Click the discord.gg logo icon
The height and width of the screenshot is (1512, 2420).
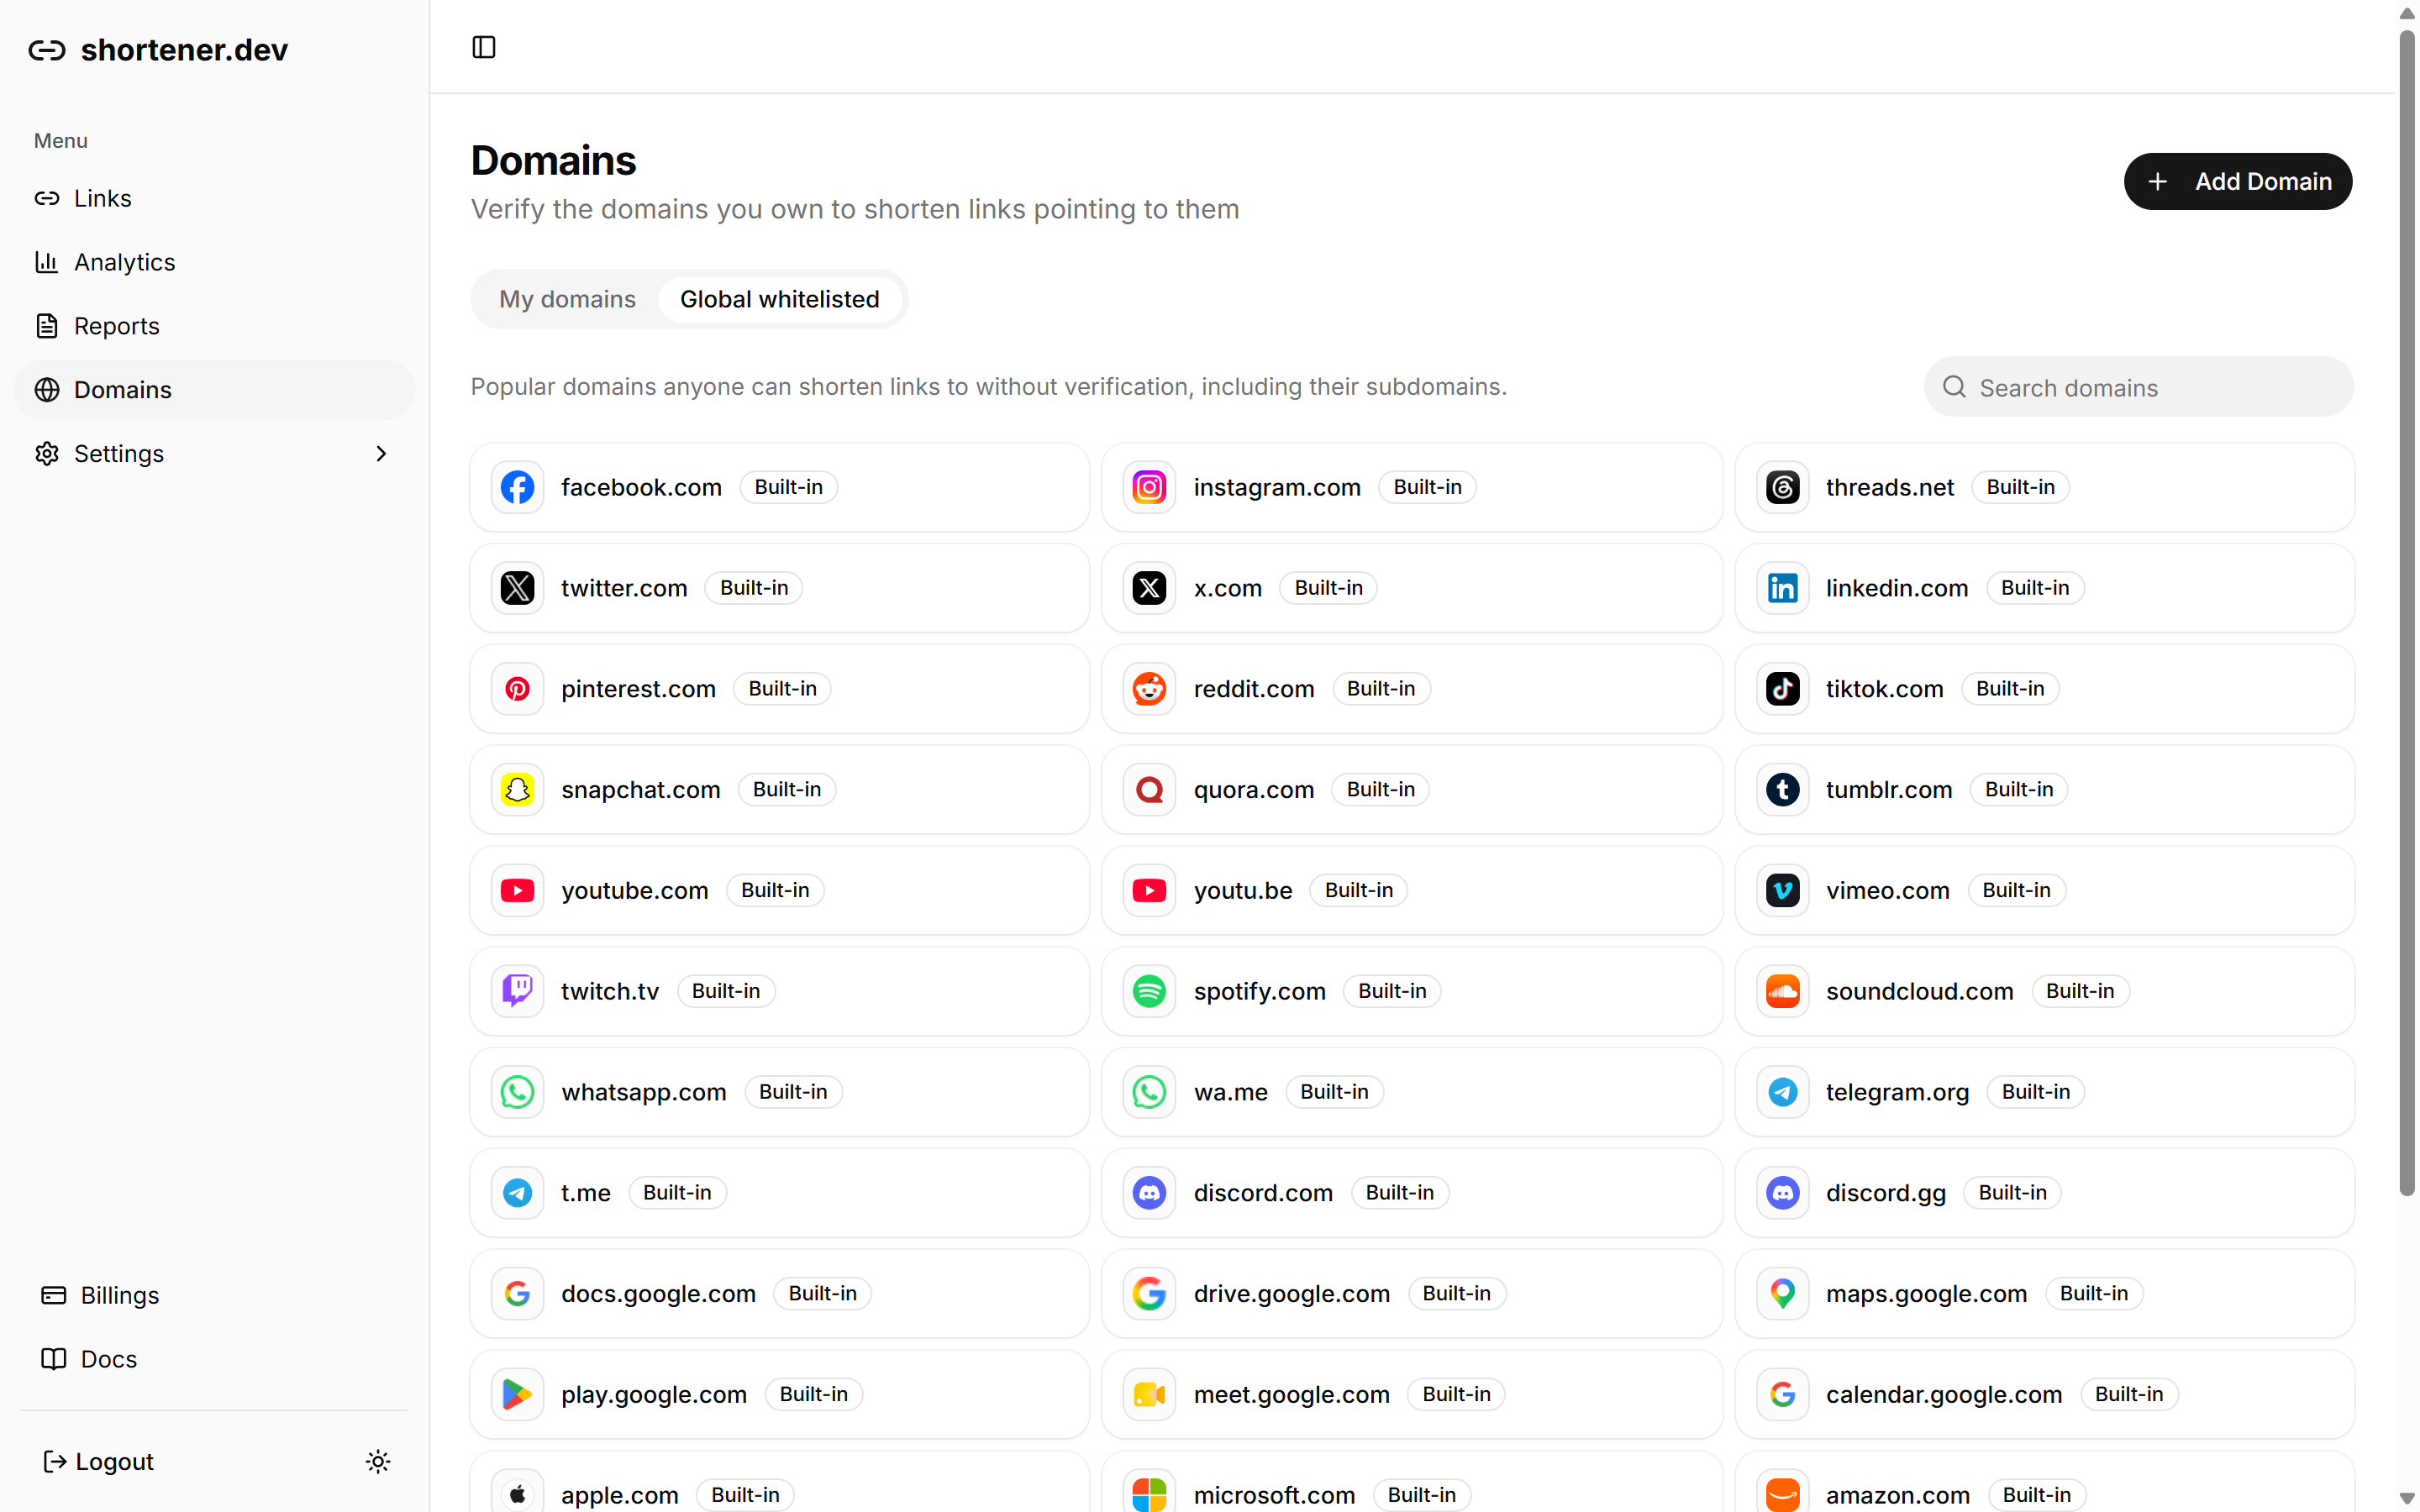1782,1193
